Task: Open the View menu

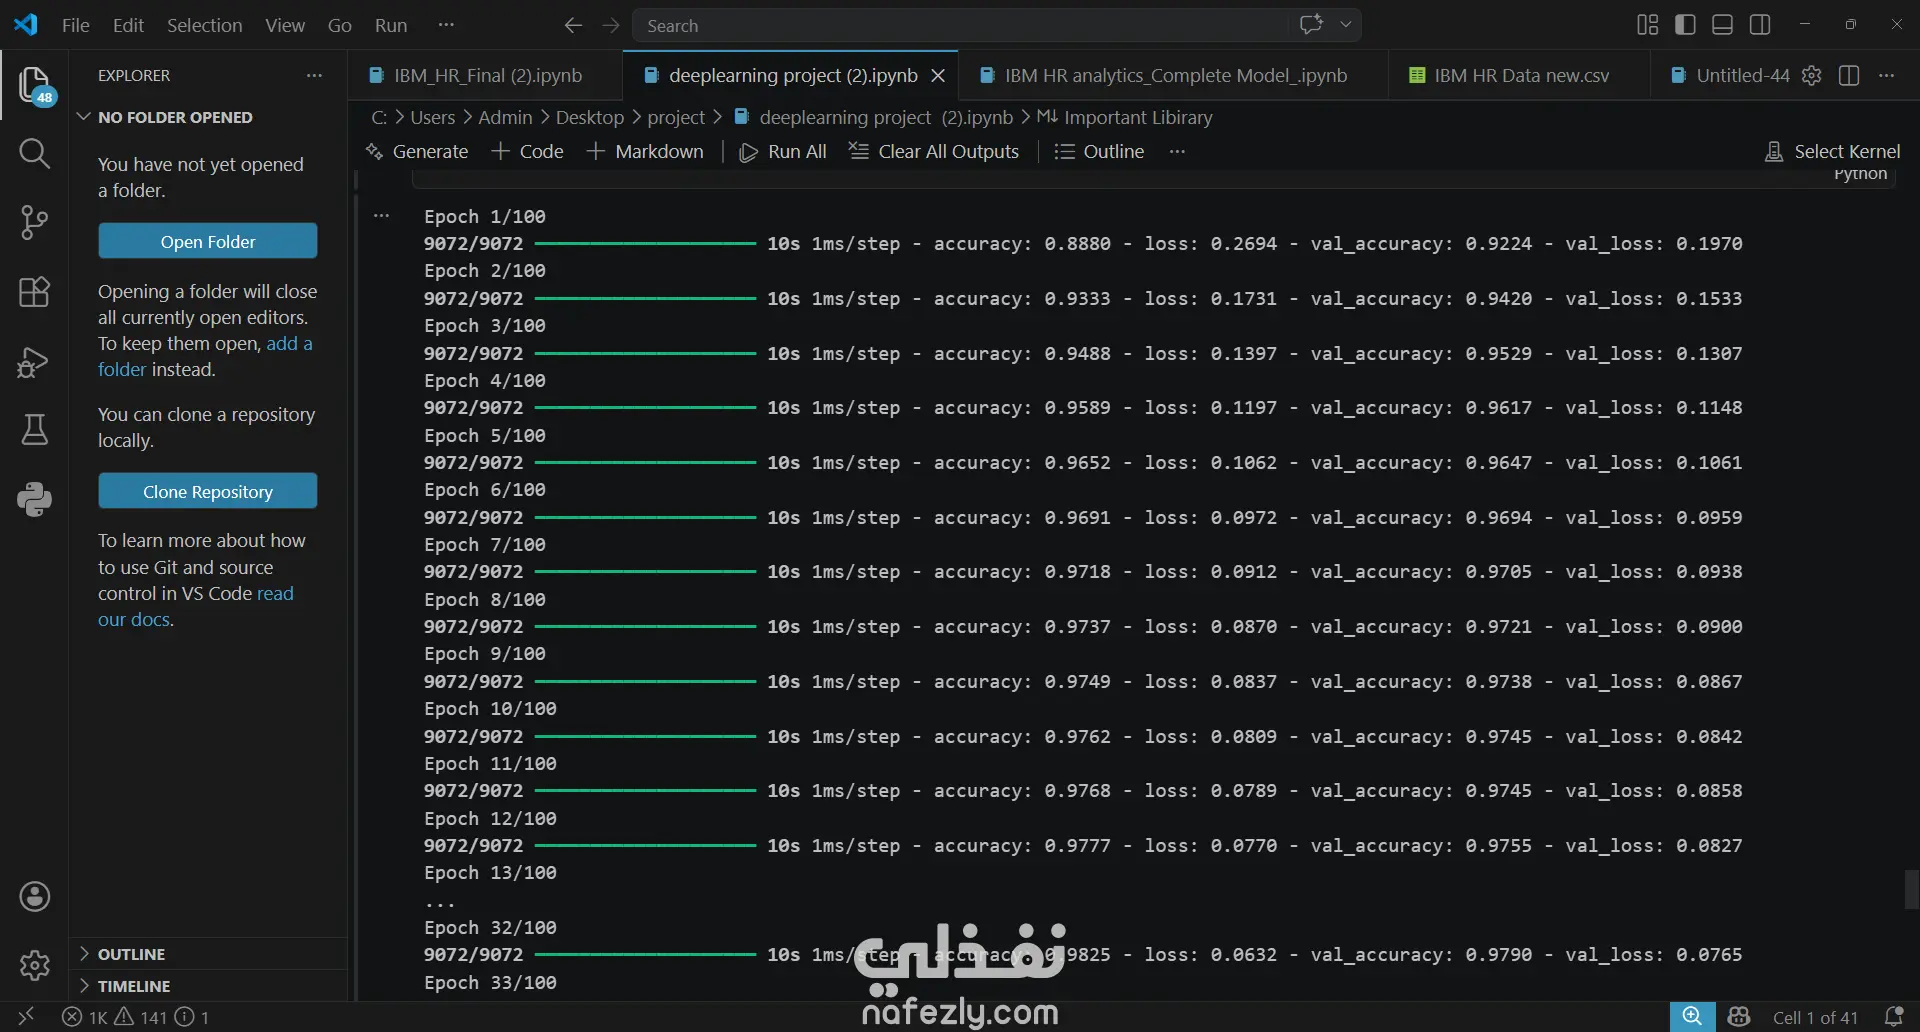Action: [x=285, y=25]
